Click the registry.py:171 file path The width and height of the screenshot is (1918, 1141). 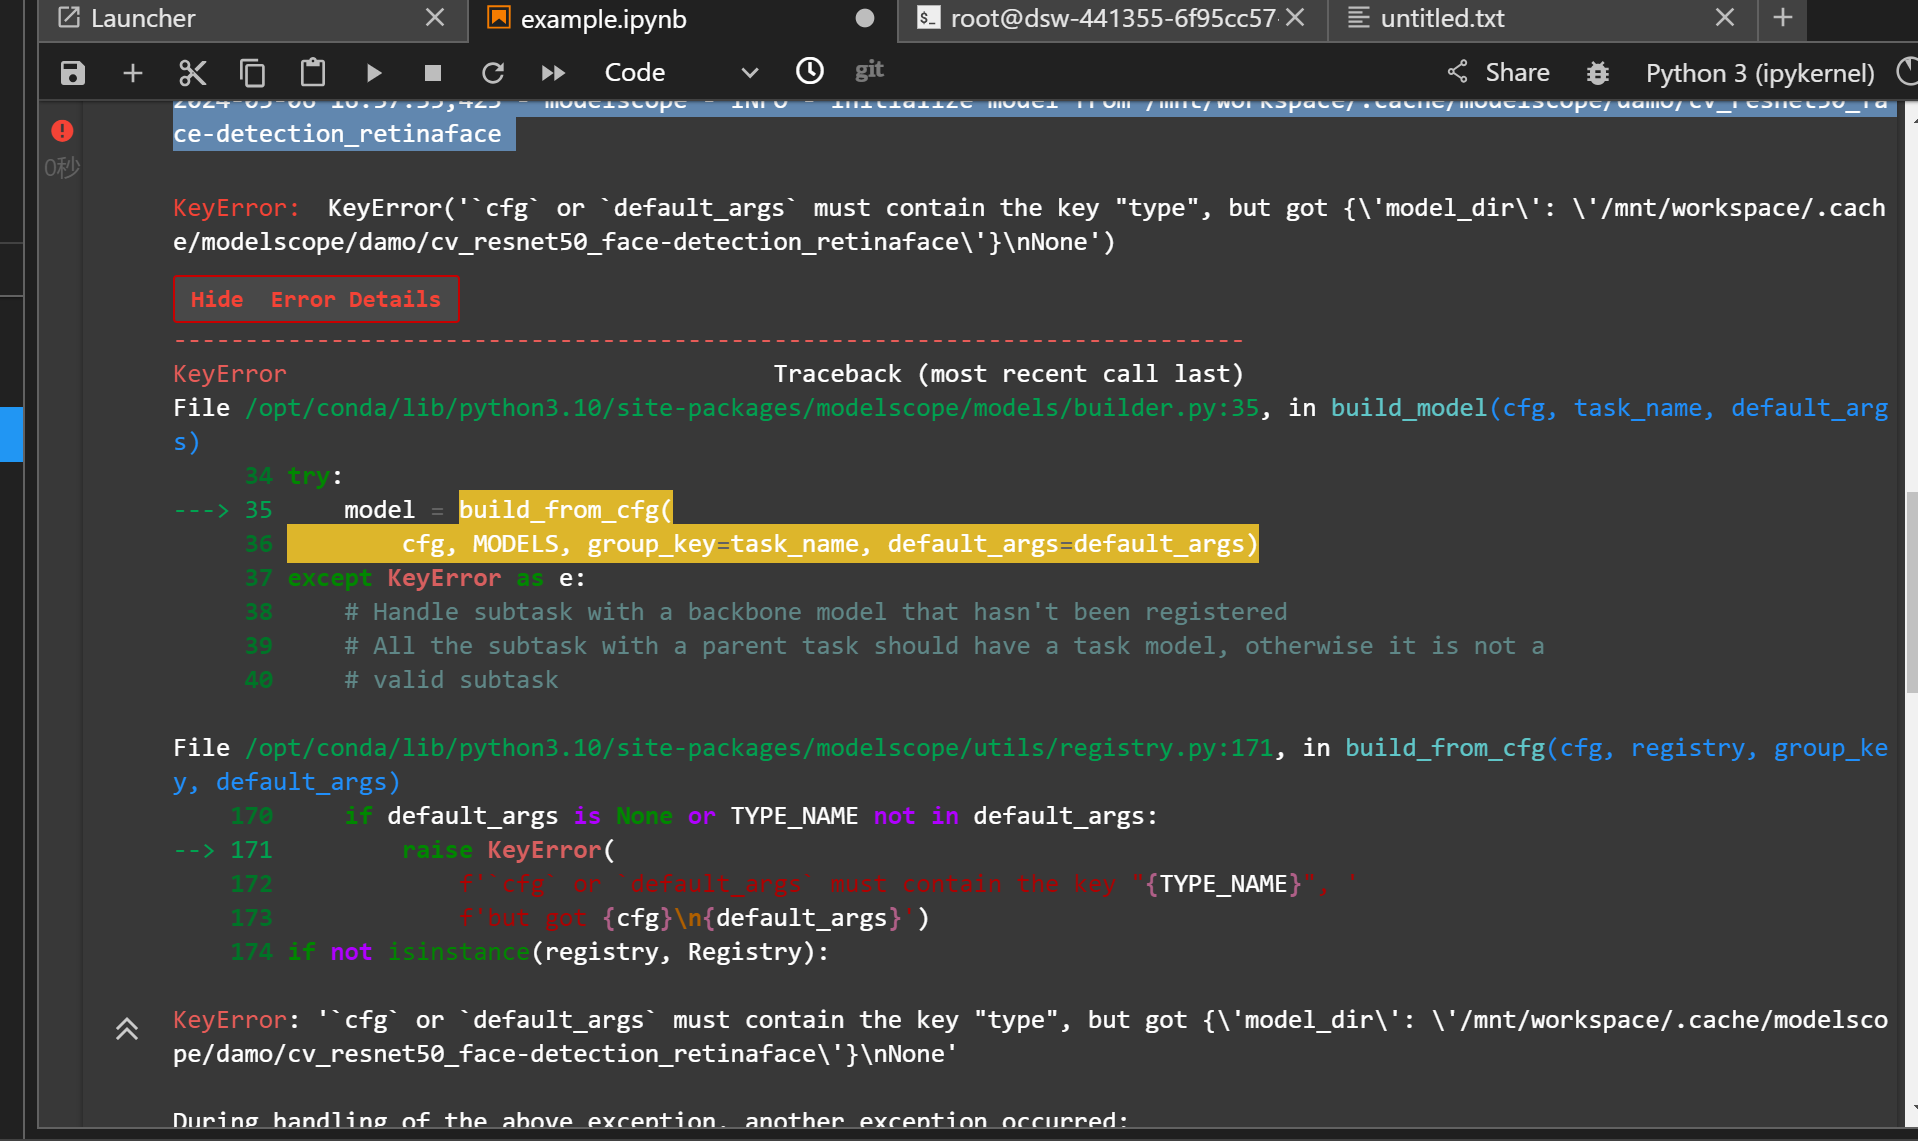[759, 748]
